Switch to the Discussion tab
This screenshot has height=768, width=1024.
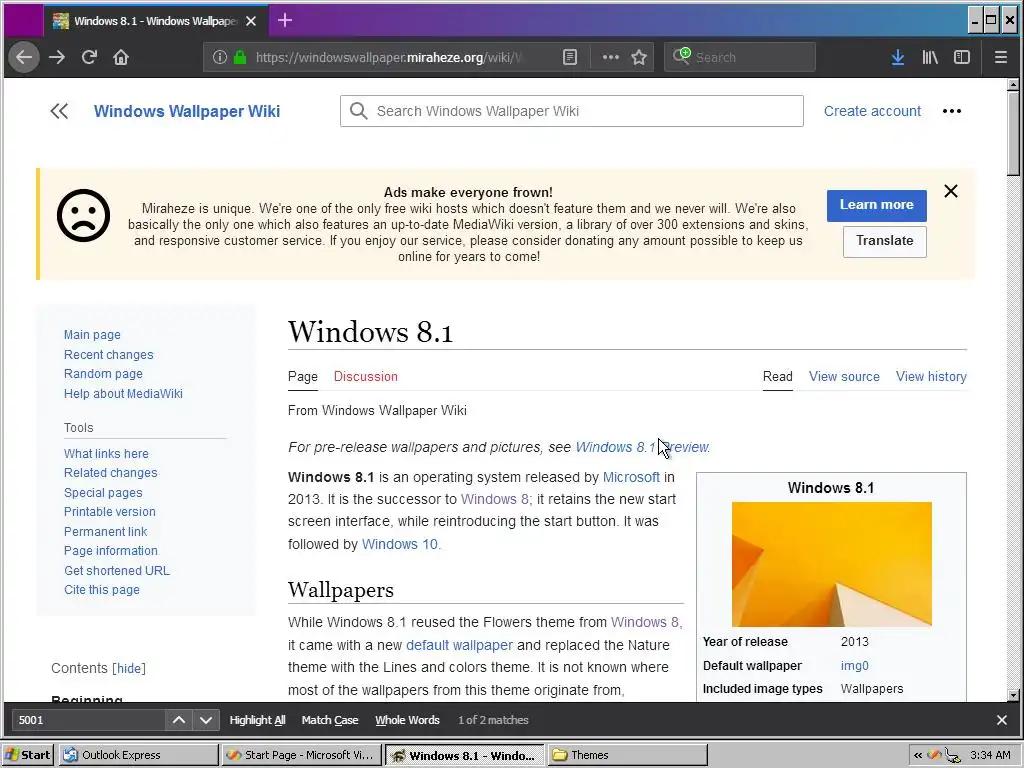pos(366,377)
